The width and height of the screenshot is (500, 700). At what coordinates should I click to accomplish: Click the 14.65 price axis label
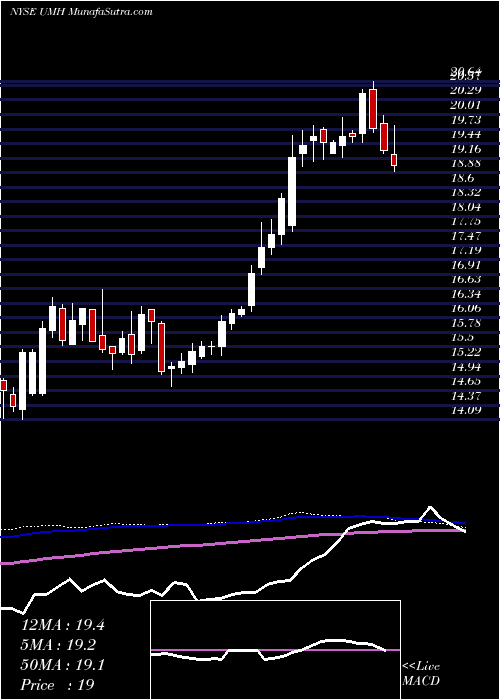pos(466,381)
